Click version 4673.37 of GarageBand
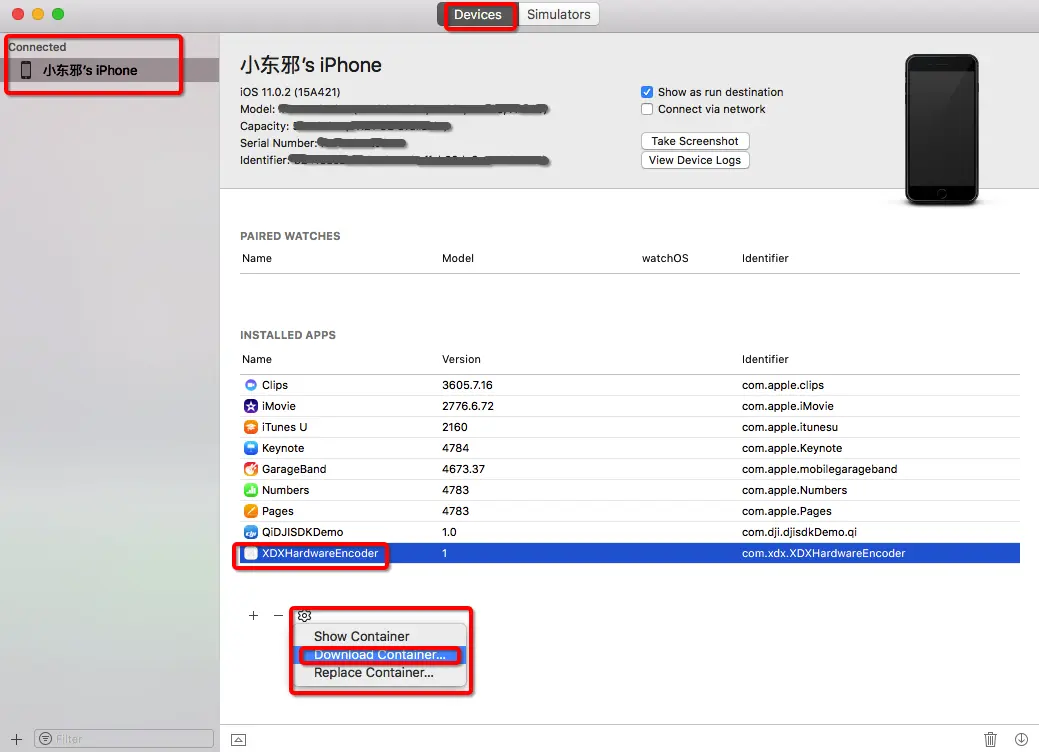Screen dimensions: 1039x752 click(x=463, y=469)
